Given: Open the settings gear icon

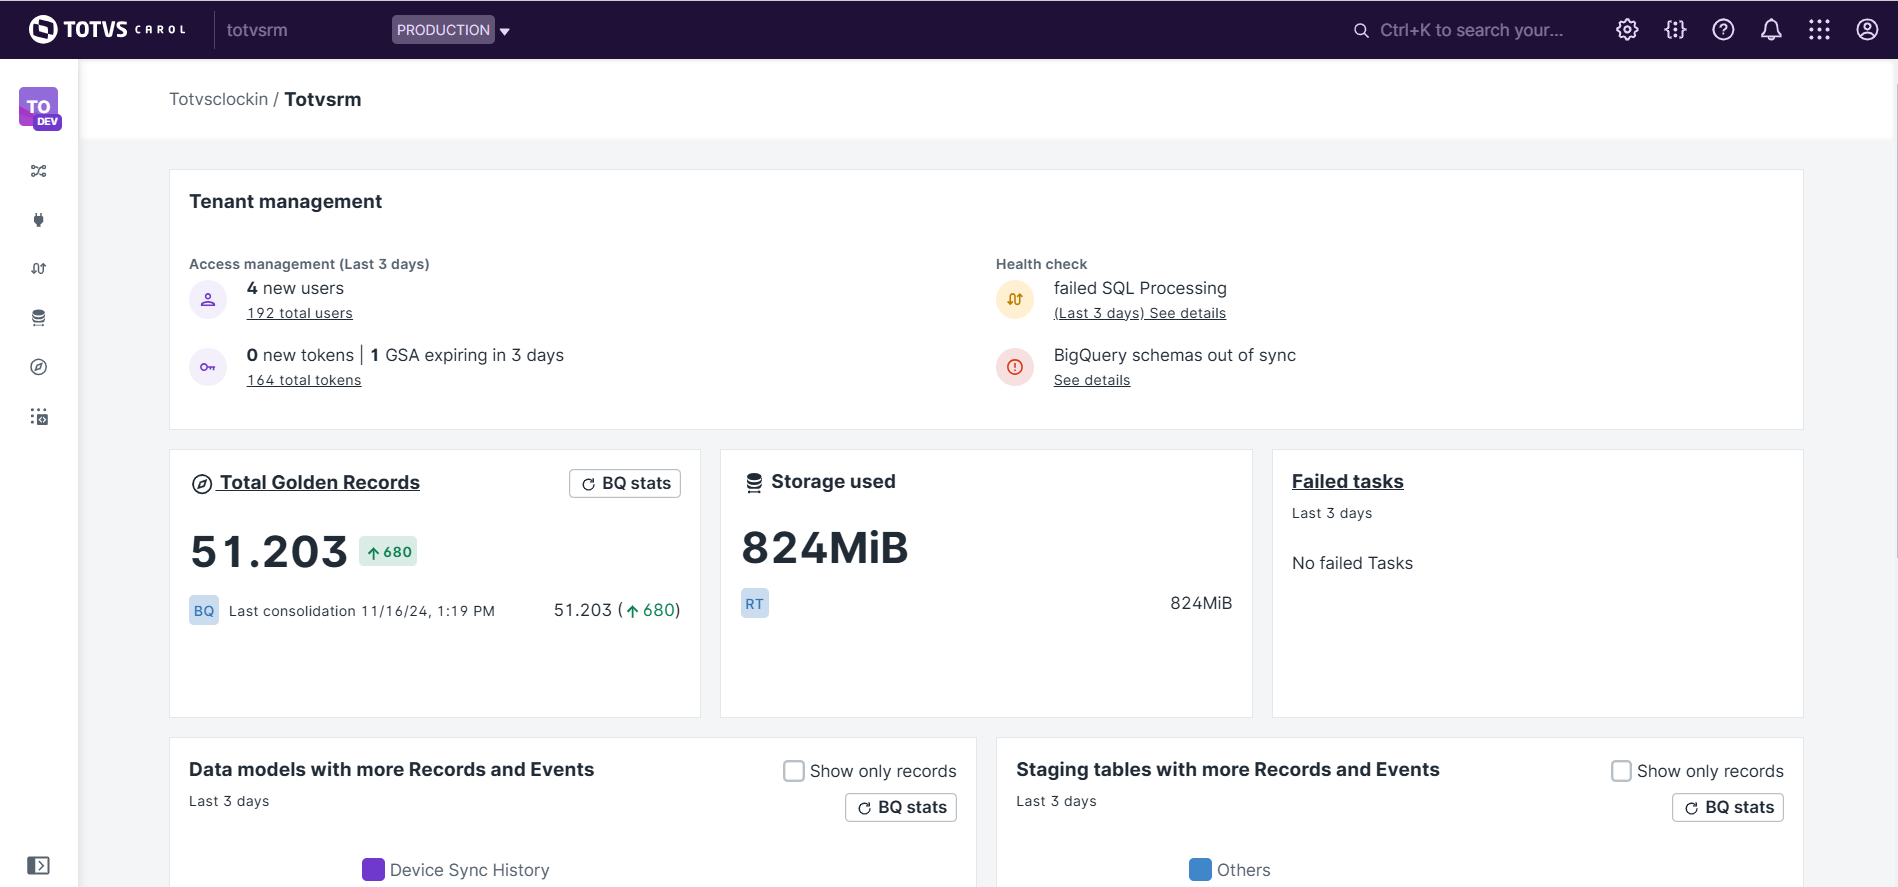Looking at the screenshot, I should pos(1627,30).
